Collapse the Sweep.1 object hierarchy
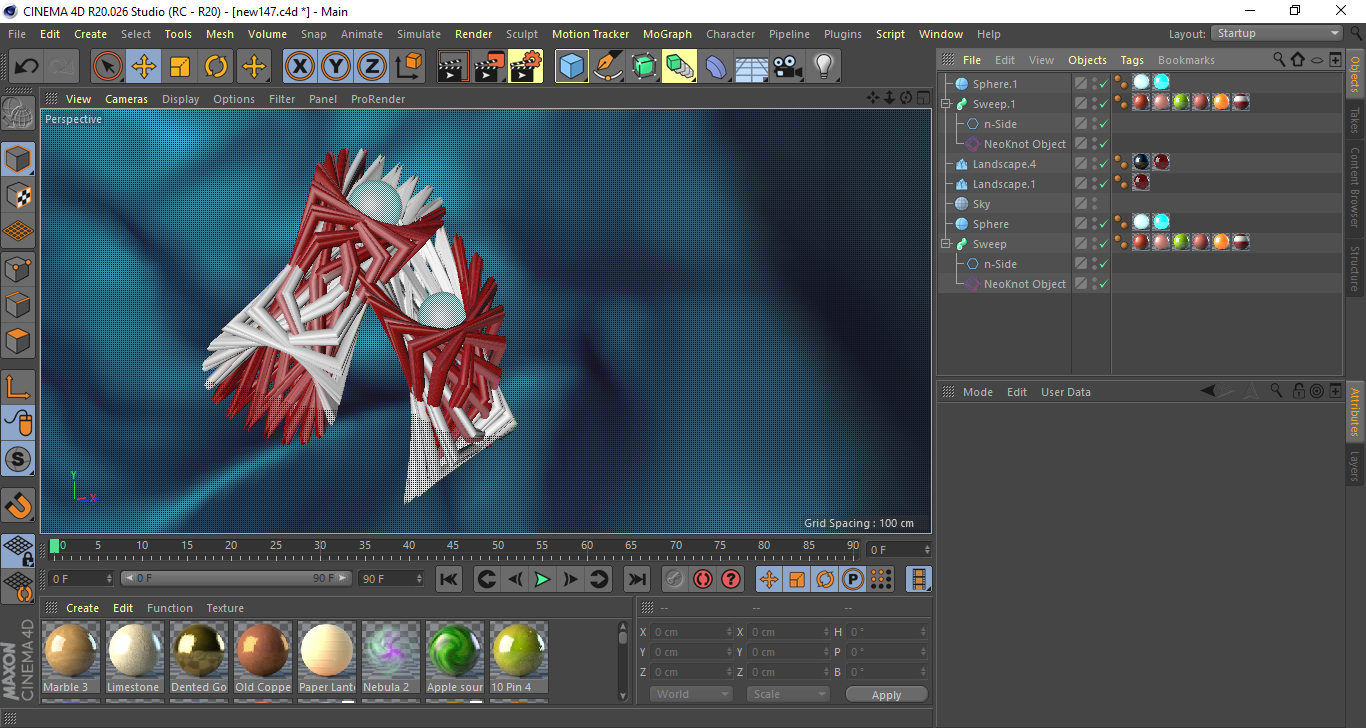This screenshot has width=1366, height=728. (x=946, y=104)
